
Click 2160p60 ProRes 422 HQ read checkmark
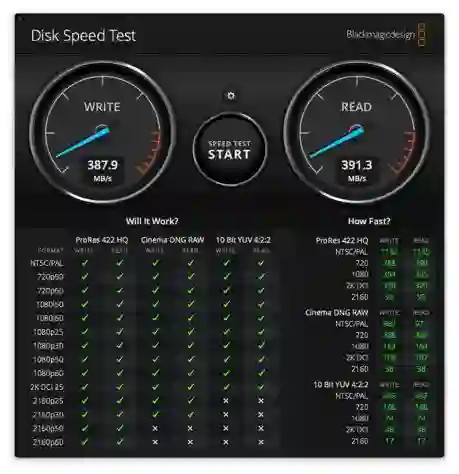120,442
